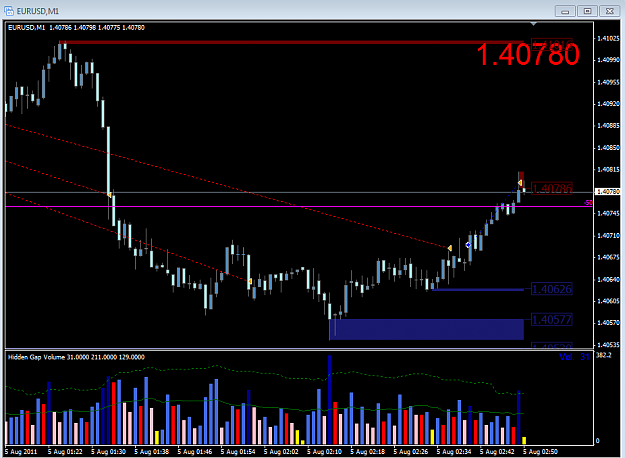Image resolution: width=625 pixels, height=458 pixels.
Task: Click the 5 Aug 02:50 time label
Action: pos(540,452)
